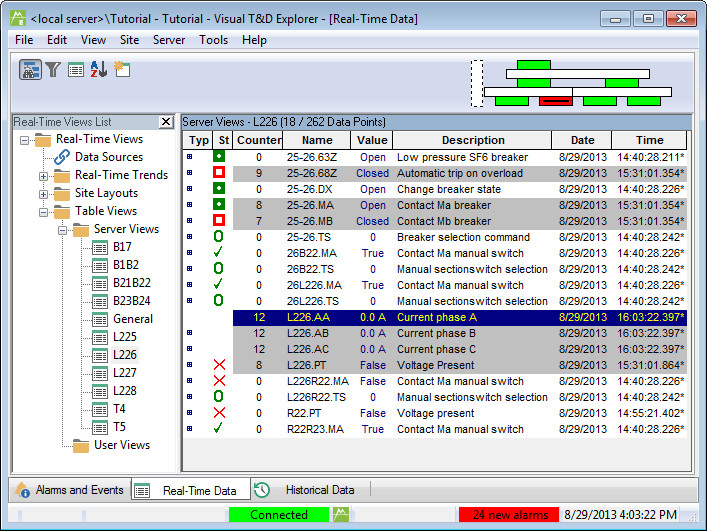Image resolution: width=707 pixels, height=531 pixels.
Task: Select 'Automatic trip on overload' description
Action: (460, 173)
